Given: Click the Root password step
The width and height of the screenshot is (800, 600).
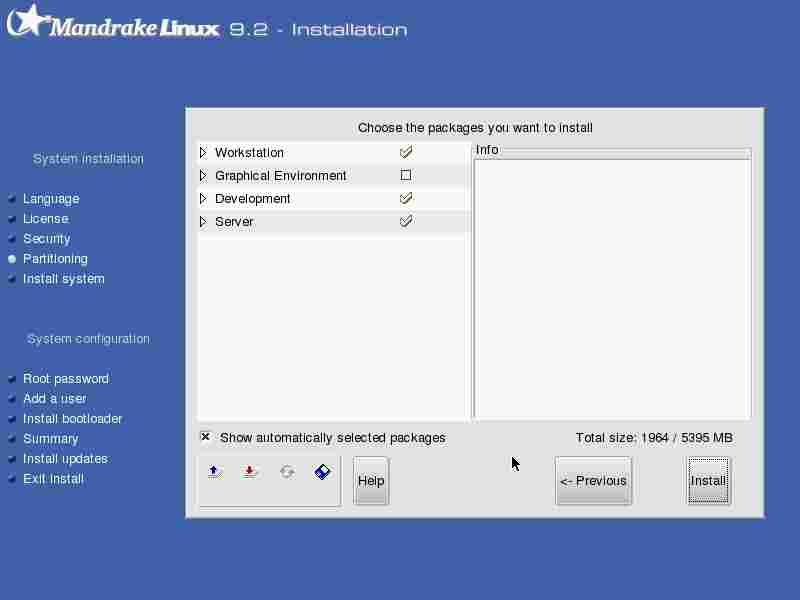Looking at the screenshot, I should click(x=66, y=379).
